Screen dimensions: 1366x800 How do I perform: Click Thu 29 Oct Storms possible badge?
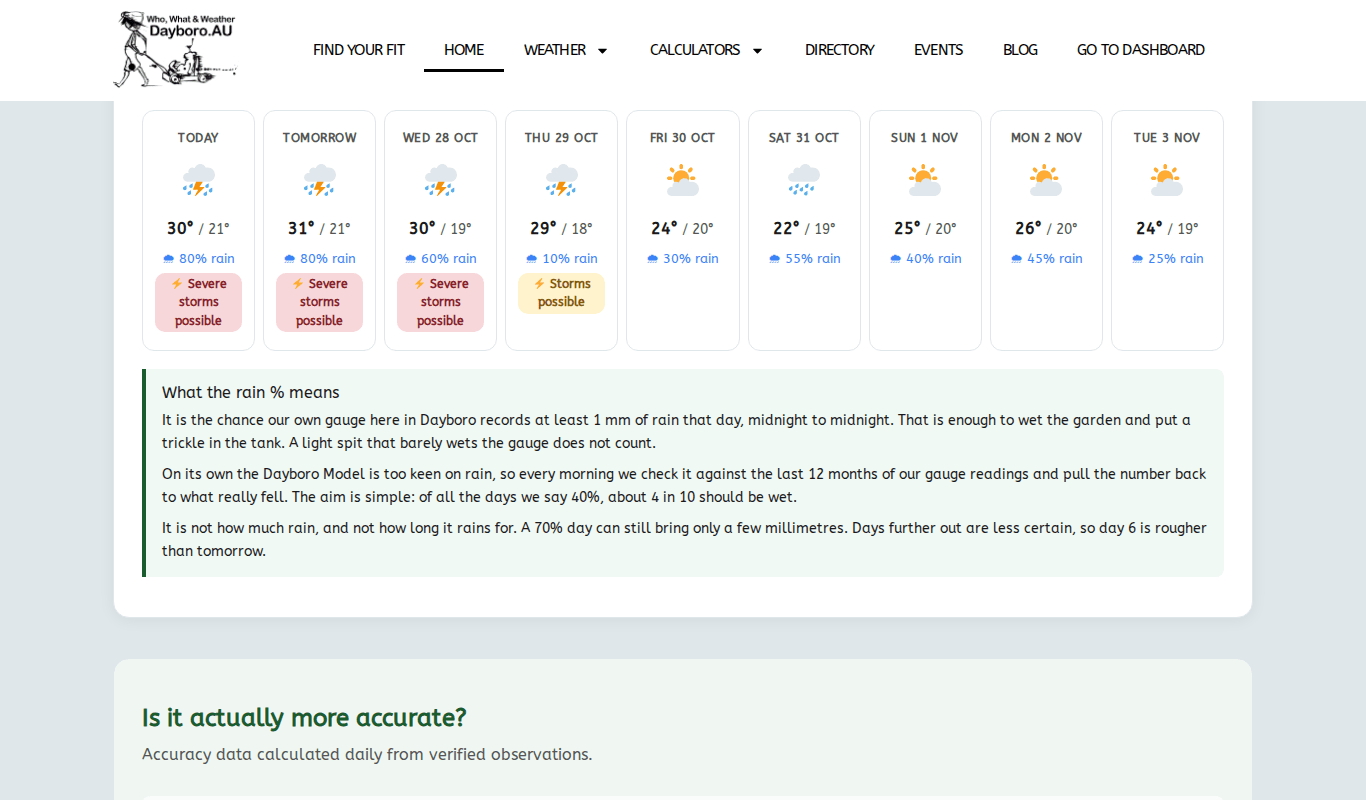point(561,293)
